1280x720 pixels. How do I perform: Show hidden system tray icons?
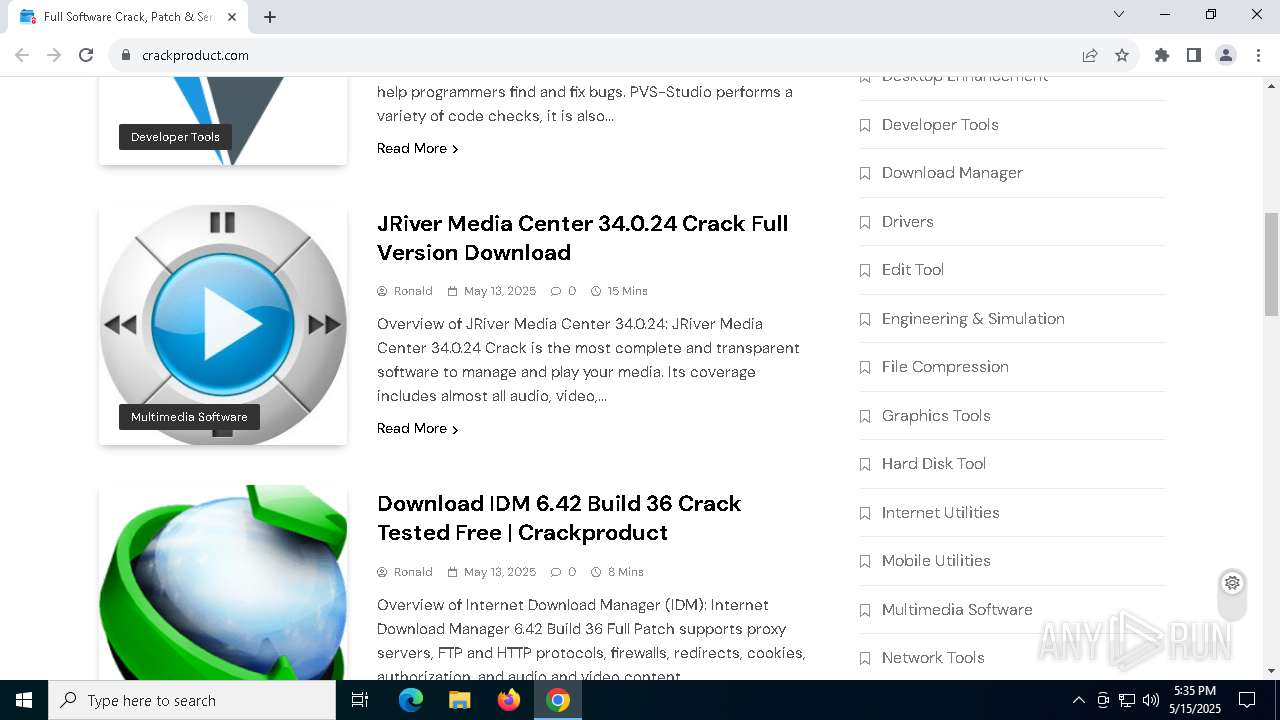click(x=1078, y=700)
